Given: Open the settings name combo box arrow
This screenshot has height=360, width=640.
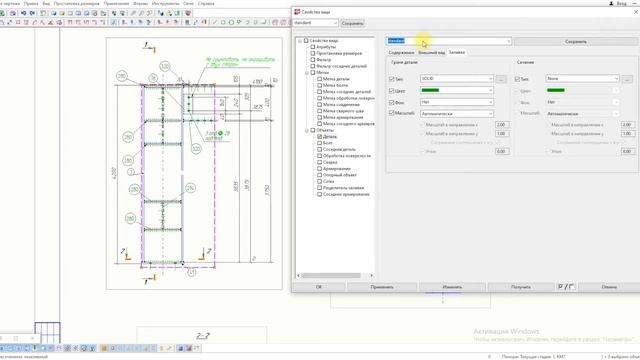Looking at the screenshot, I should [508, 41].
